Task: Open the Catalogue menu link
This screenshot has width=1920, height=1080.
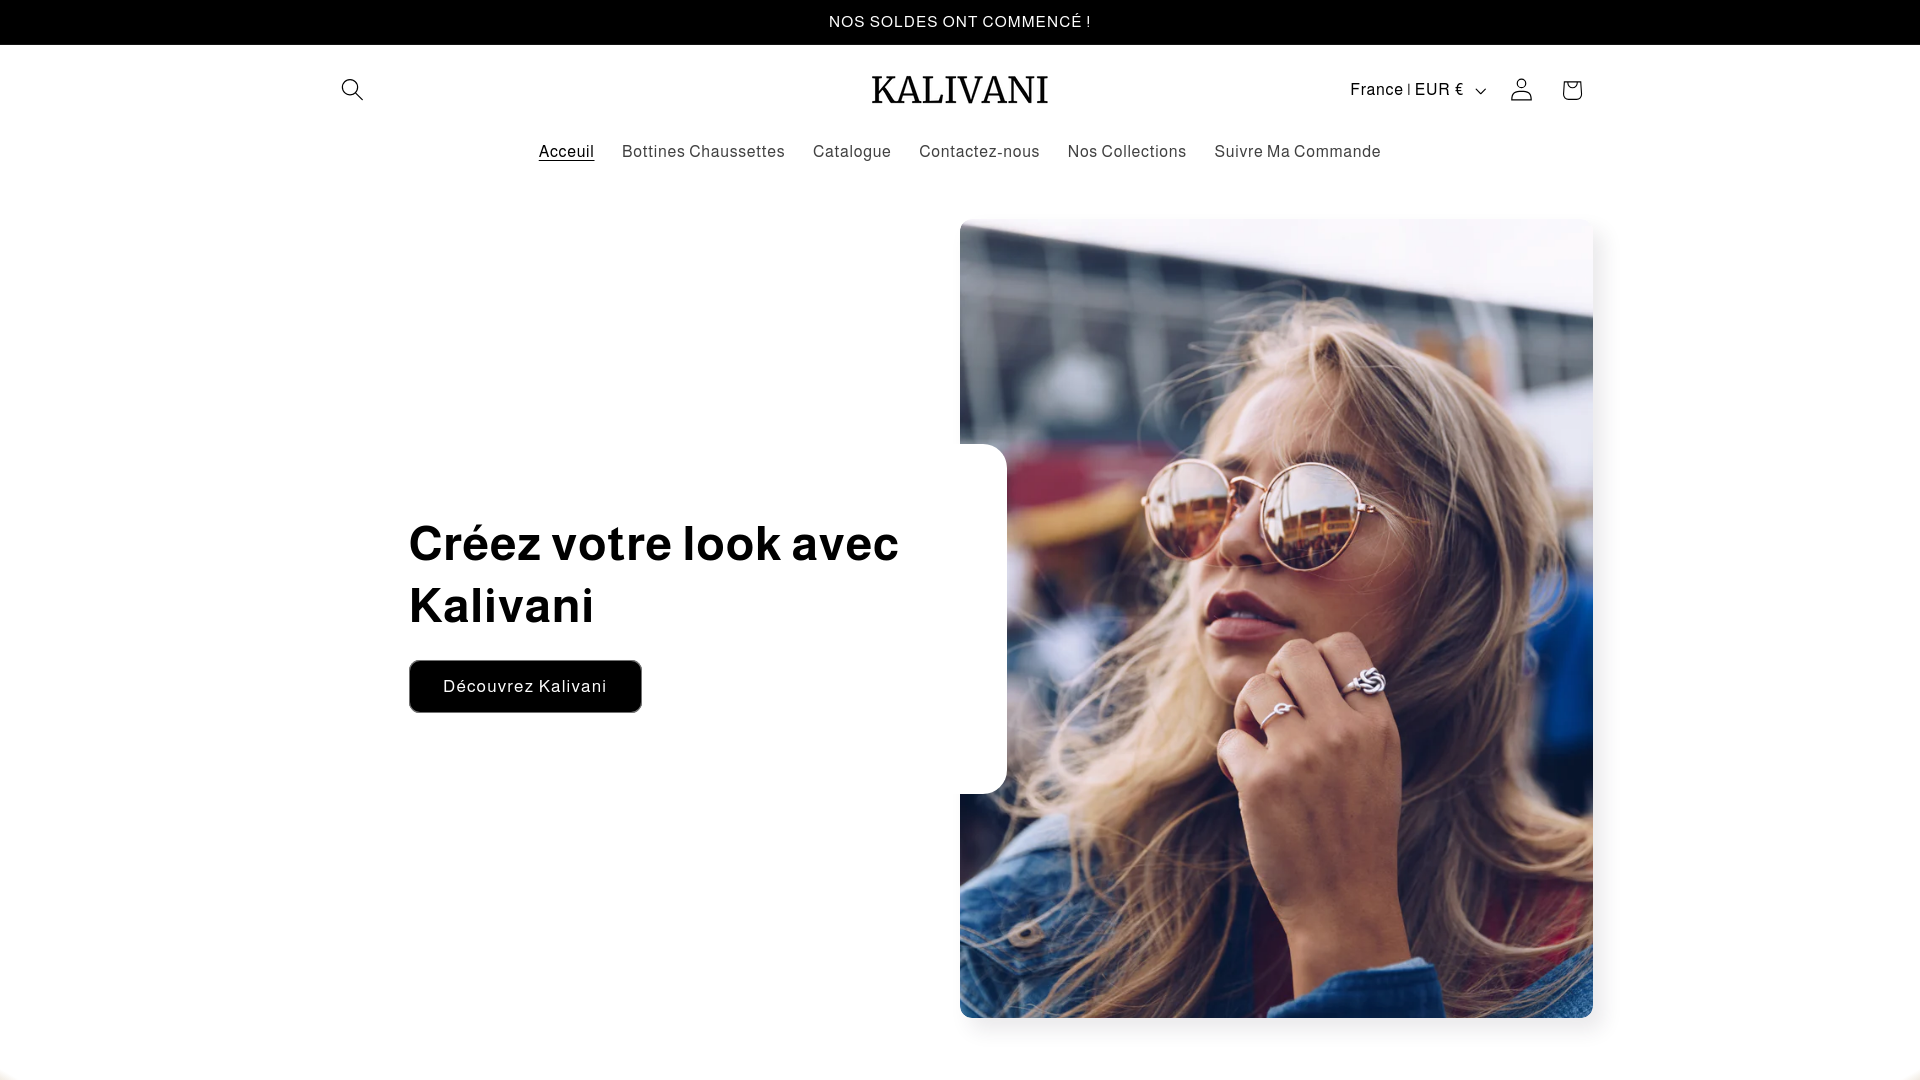Action: [852, 152]
